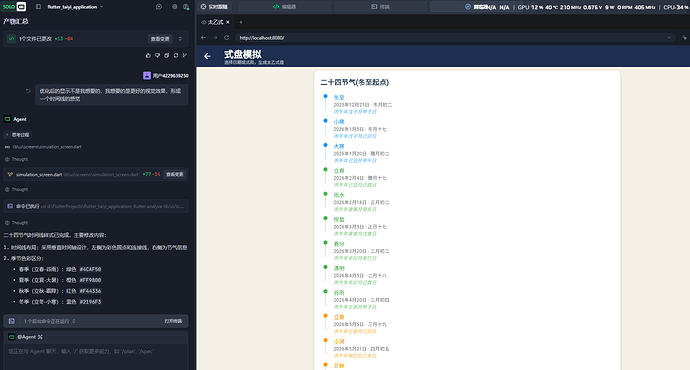
Task: Give the response a thumbs up
Action: (x=148, y=55)
